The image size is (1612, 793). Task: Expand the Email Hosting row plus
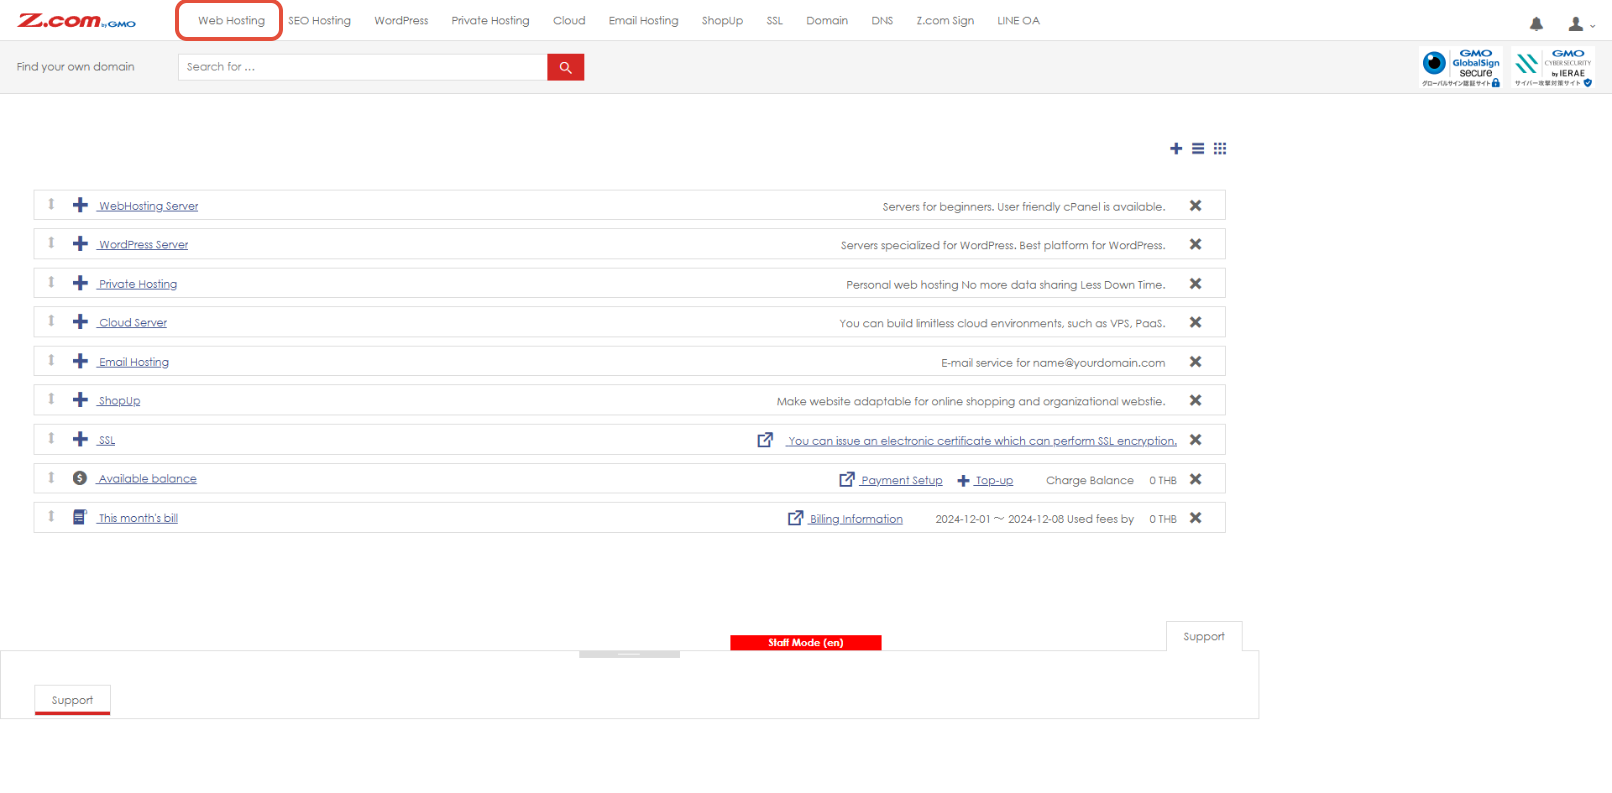81,361
